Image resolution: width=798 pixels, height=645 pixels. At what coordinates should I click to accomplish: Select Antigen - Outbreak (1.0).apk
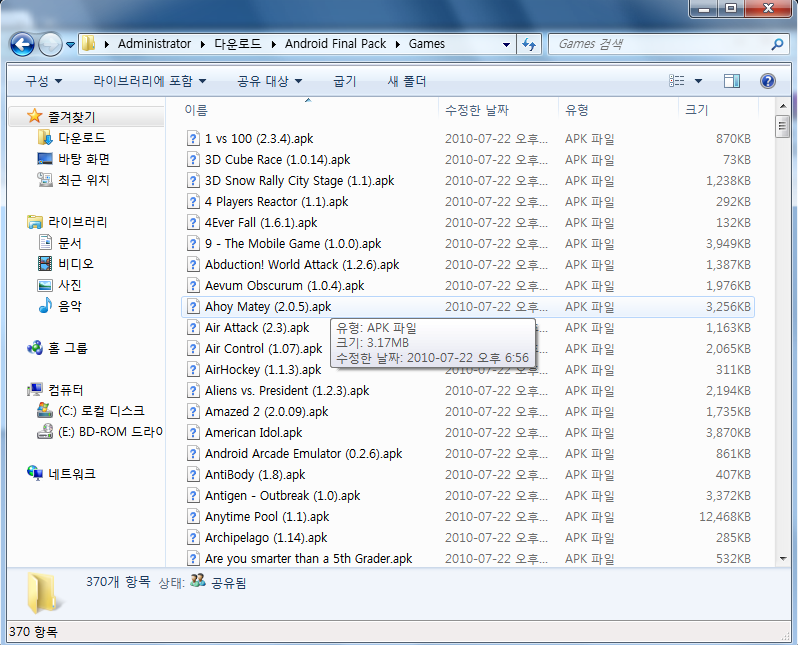[x=282, y=495]
